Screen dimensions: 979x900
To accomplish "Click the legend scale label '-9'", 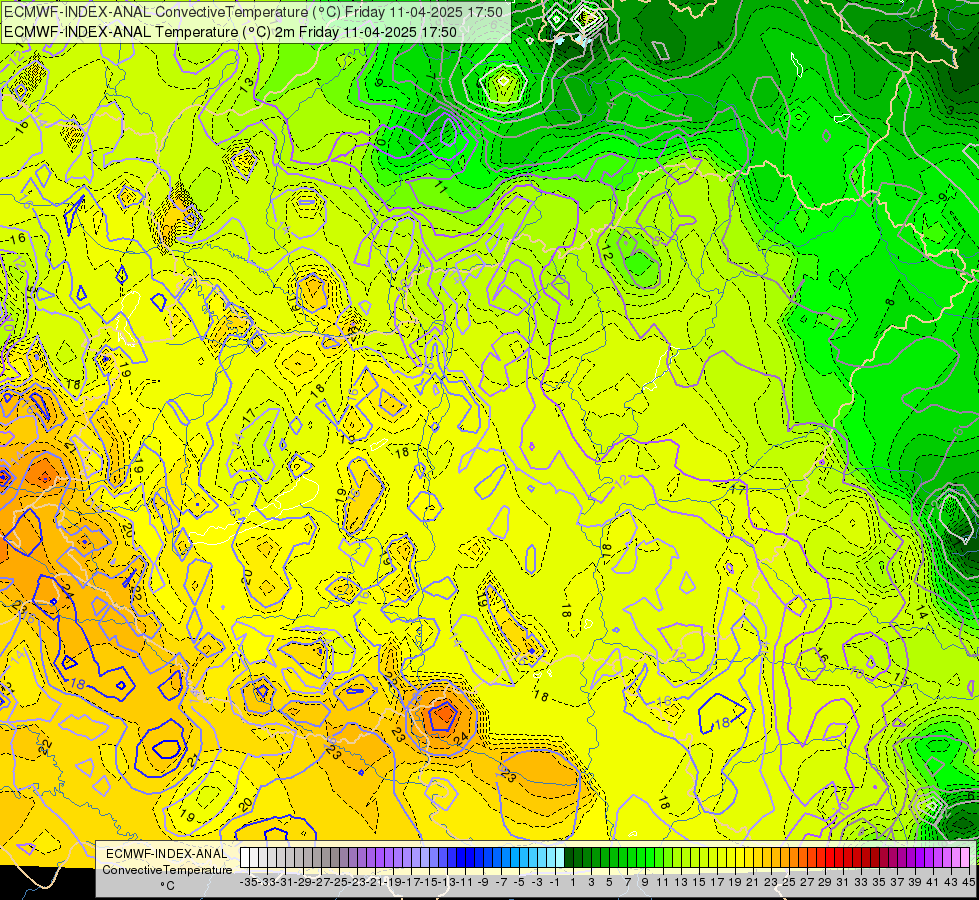I will point(483,882).
